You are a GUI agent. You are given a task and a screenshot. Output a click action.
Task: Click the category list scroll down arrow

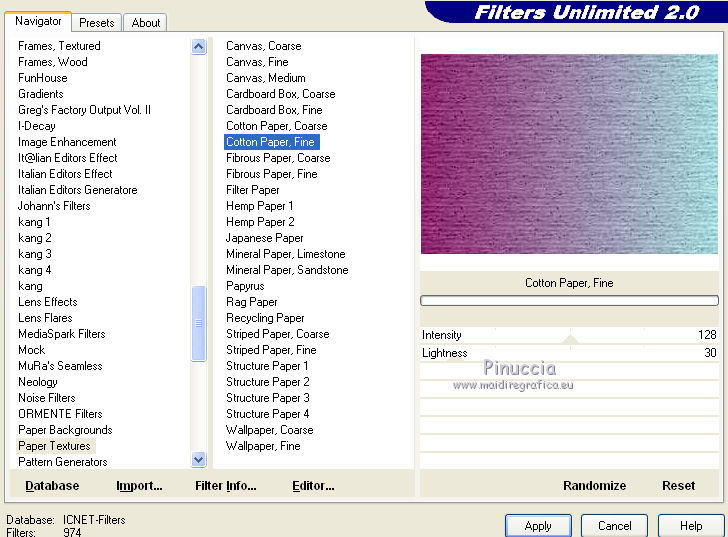(x=198, y=459)
